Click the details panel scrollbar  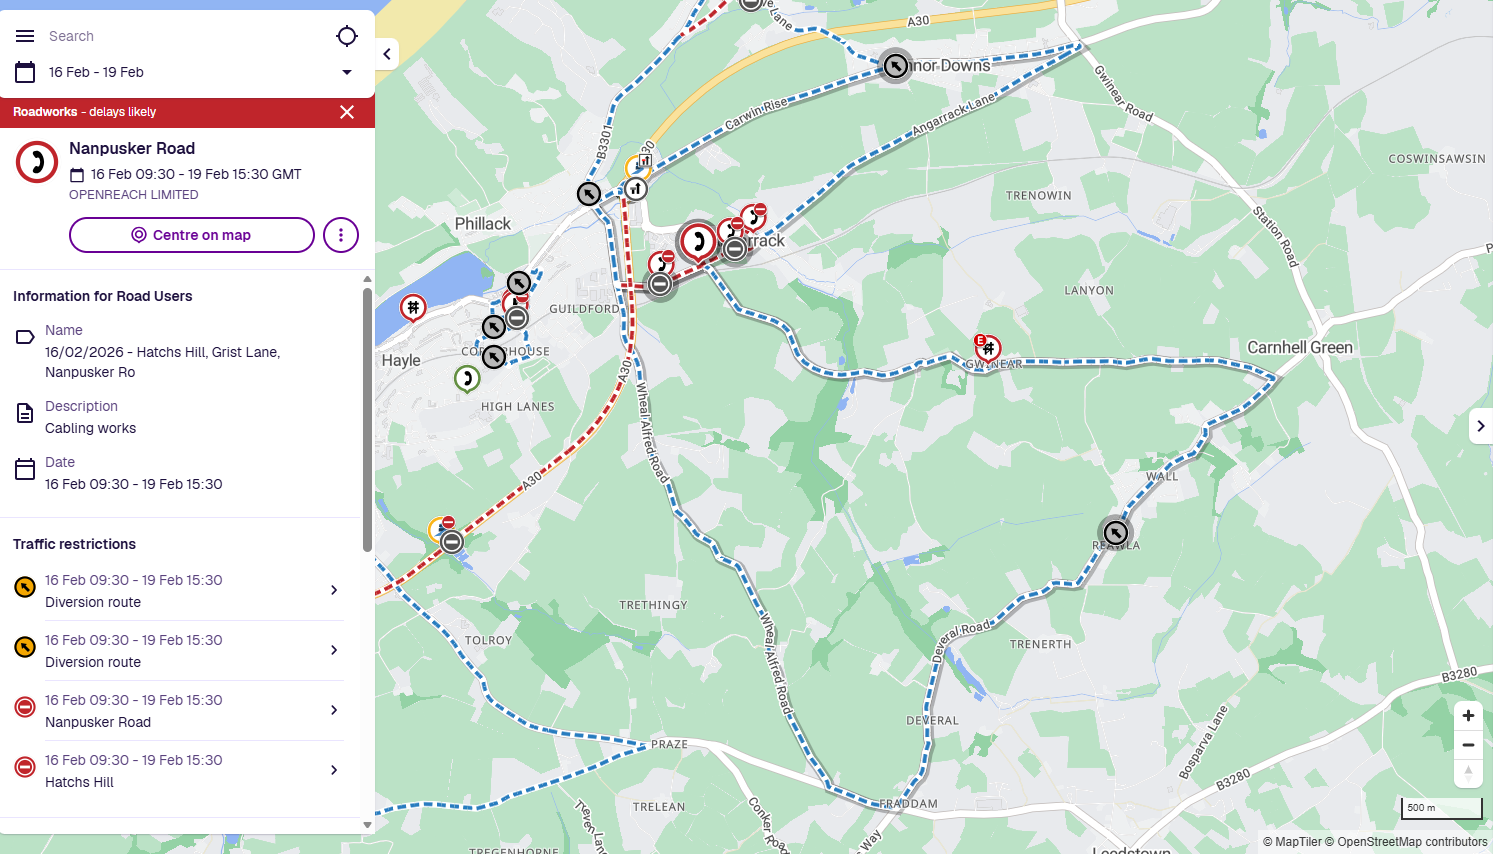point(367,420)
